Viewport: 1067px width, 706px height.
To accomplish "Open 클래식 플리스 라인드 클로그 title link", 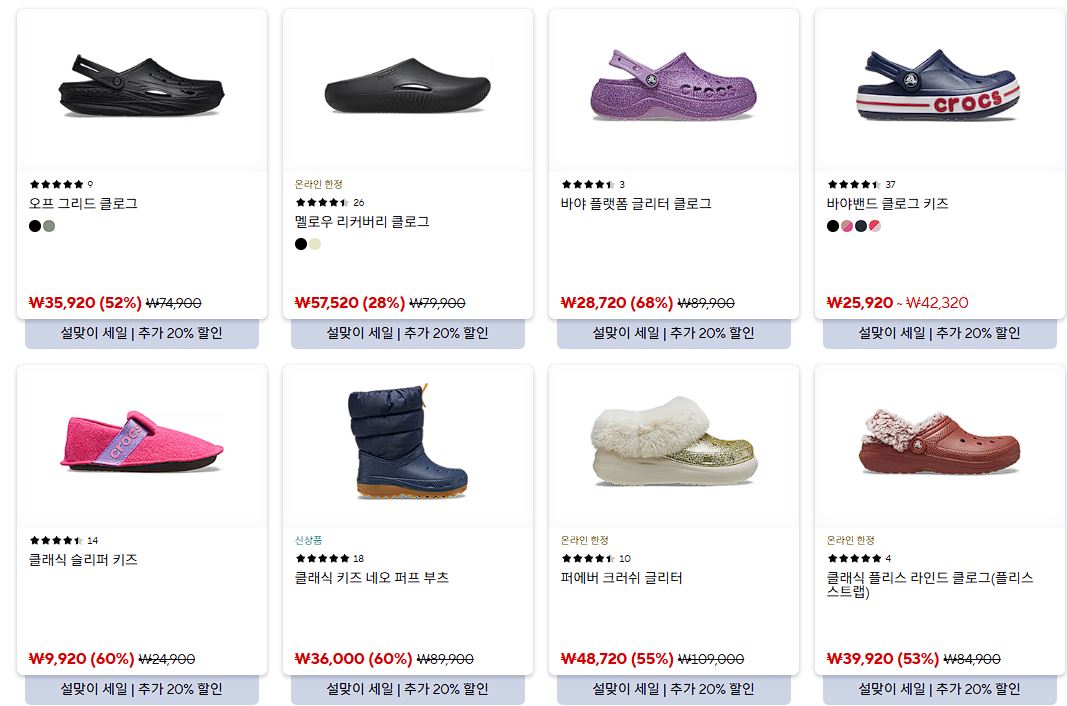I will pos(930,584).
